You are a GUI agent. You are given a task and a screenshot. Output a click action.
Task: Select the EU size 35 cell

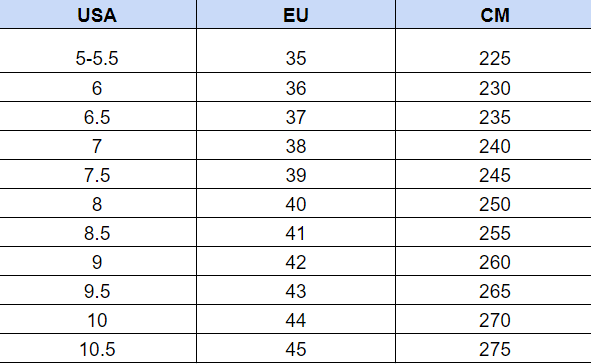pos(296,50)
